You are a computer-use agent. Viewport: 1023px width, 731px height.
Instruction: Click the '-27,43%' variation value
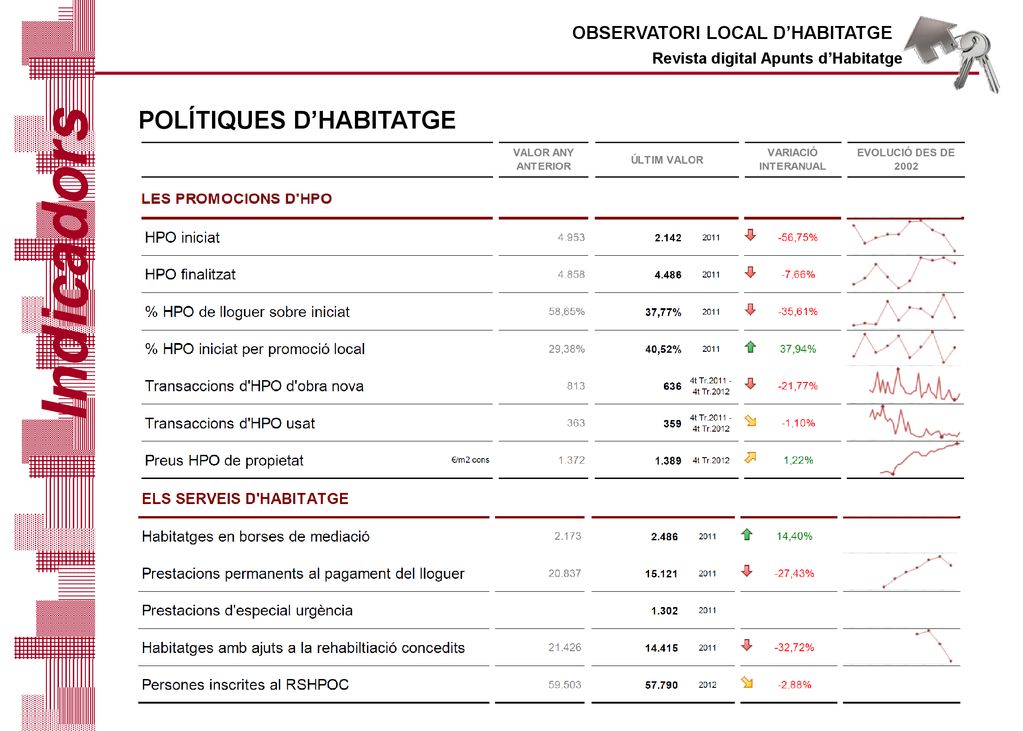tap(794, 574)
